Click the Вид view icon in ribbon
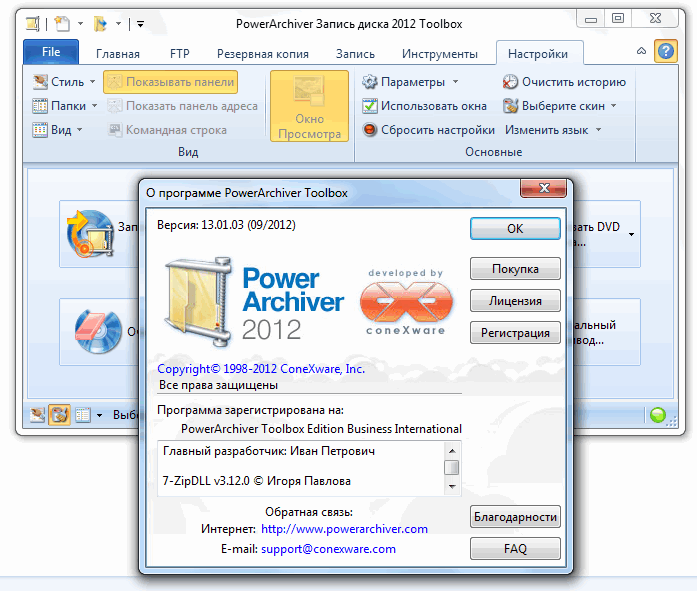This screenshot has height=591, width=697. (40, 130)
